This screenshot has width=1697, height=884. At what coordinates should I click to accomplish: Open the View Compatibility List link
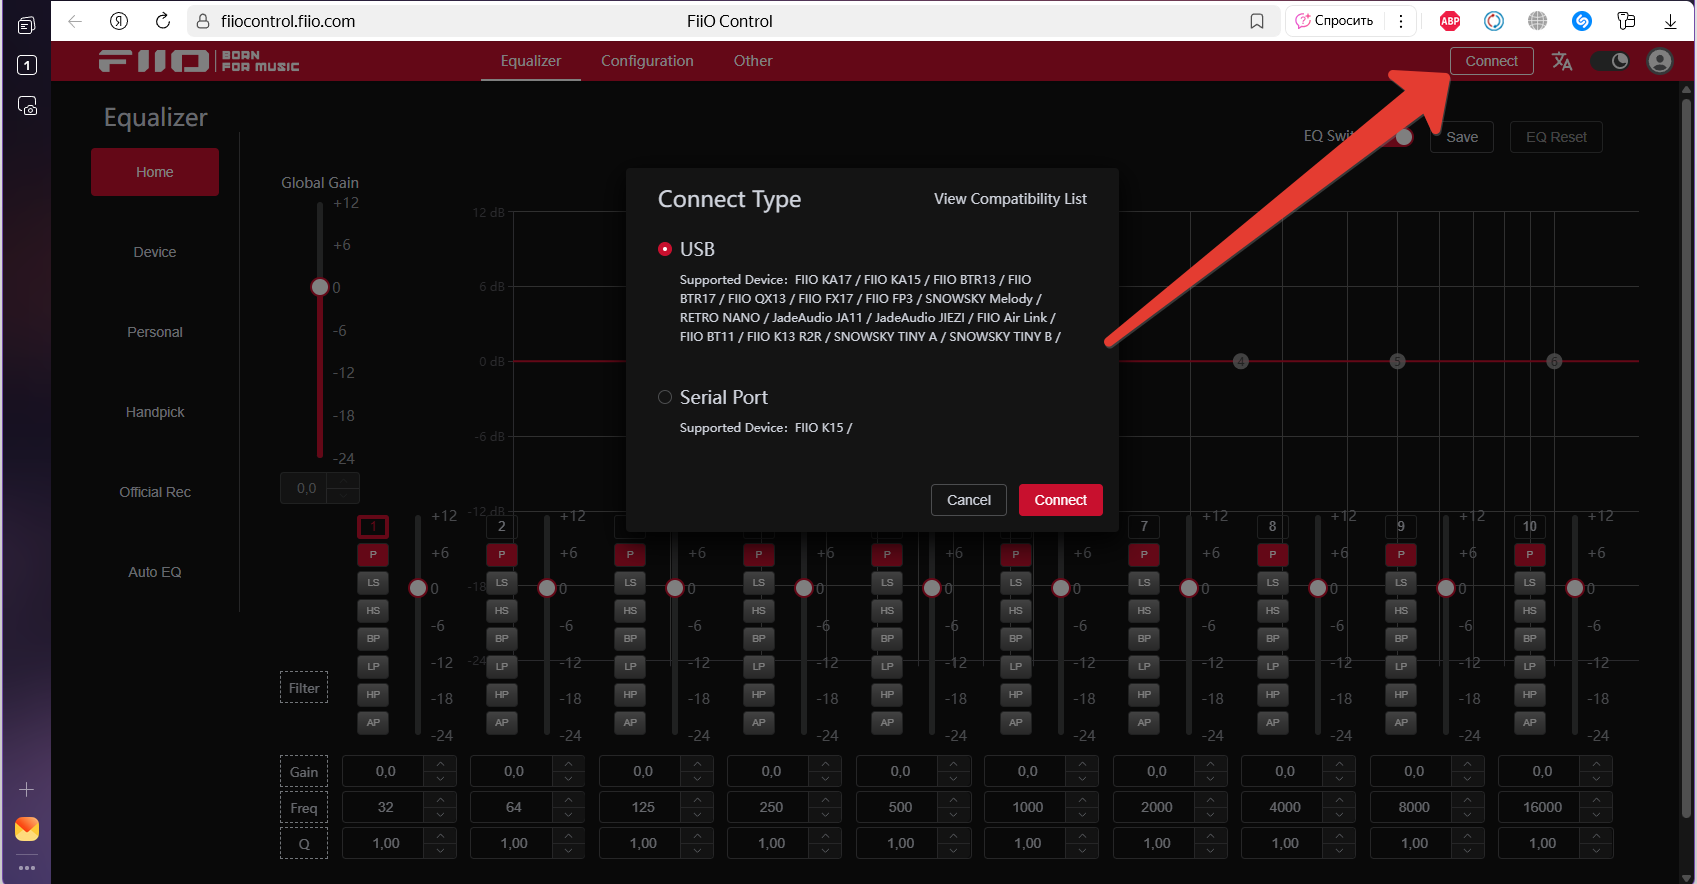tap(1010, 199)
